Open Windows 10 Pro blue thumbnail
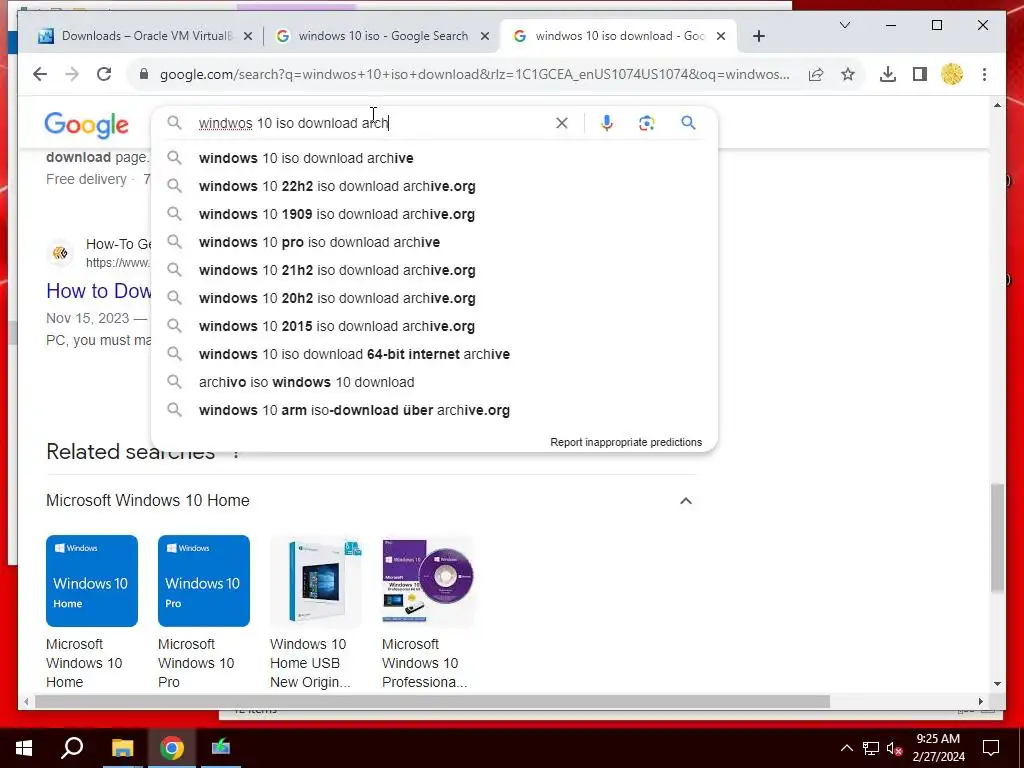This screenshot has width=1024, height=768. [x=204, y=581]
